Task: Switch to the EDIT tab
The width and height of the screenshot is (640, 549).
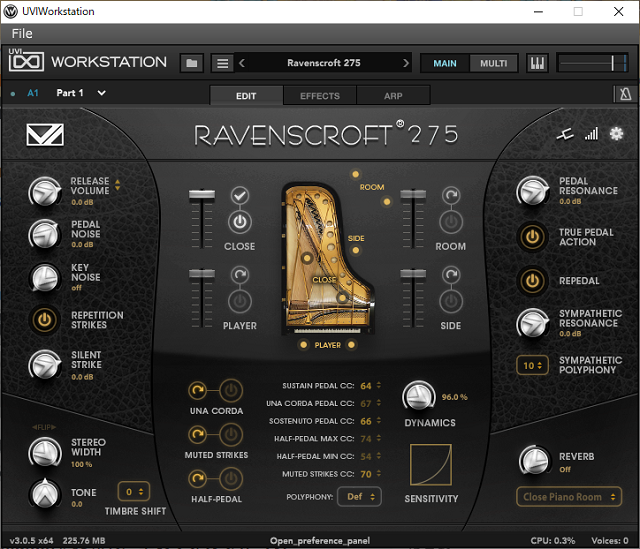Action: (x=246, y=96)
